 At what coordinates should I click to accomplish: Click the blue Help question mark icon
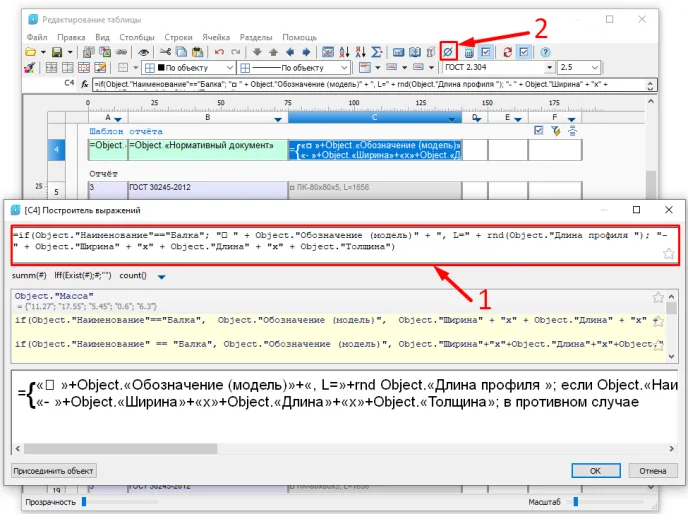(x=545, y=51)
